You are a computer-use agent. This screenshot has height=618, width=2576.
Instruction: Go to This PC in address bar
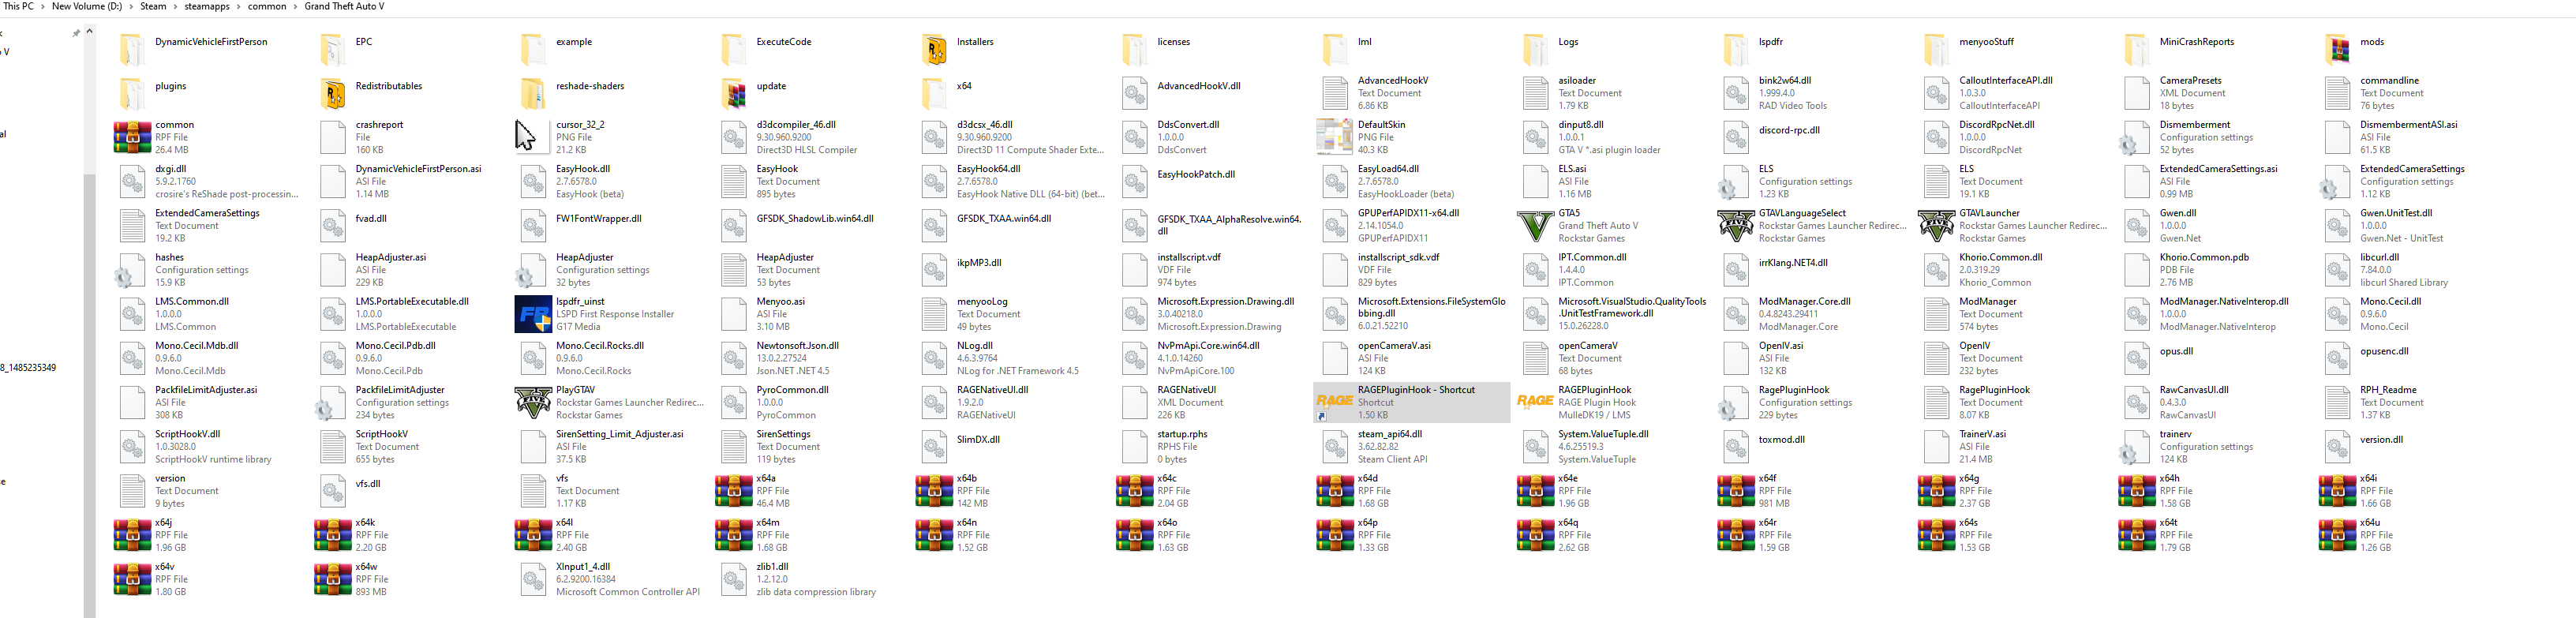coord(18,7)
